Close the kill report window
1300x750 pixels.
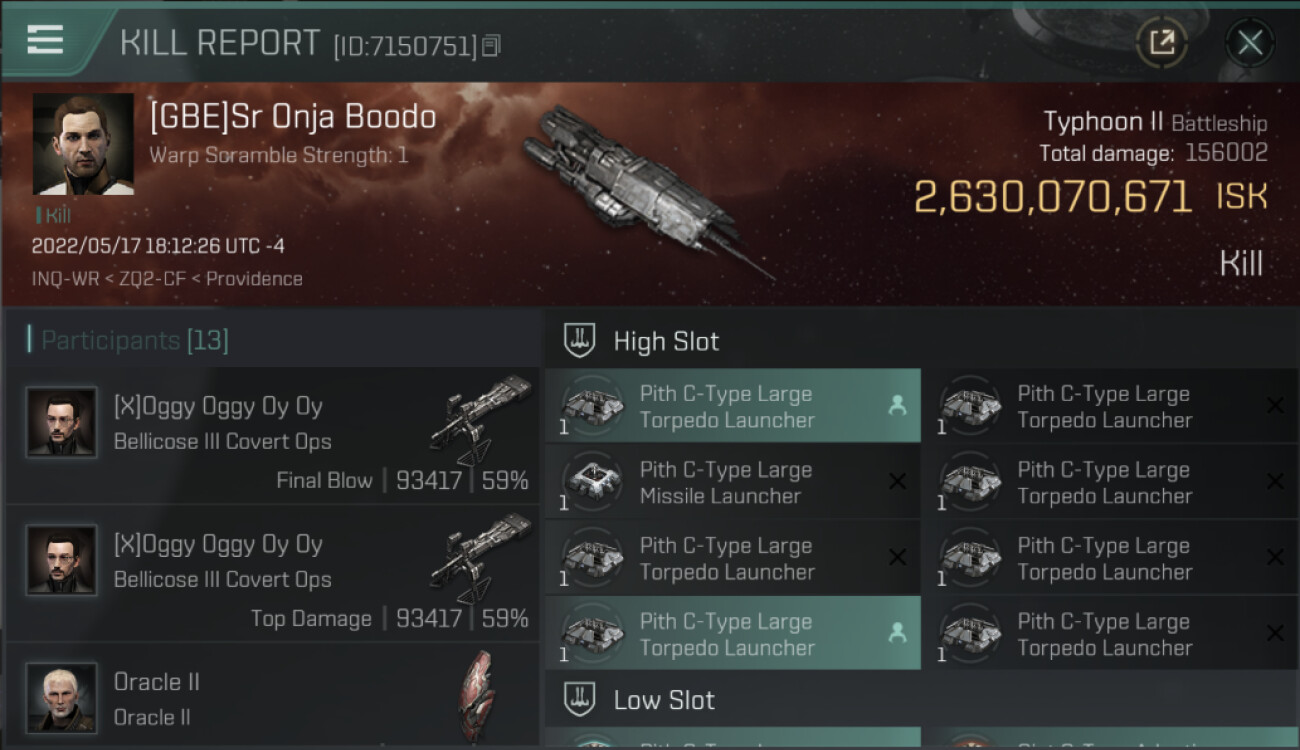(1249, 42)
